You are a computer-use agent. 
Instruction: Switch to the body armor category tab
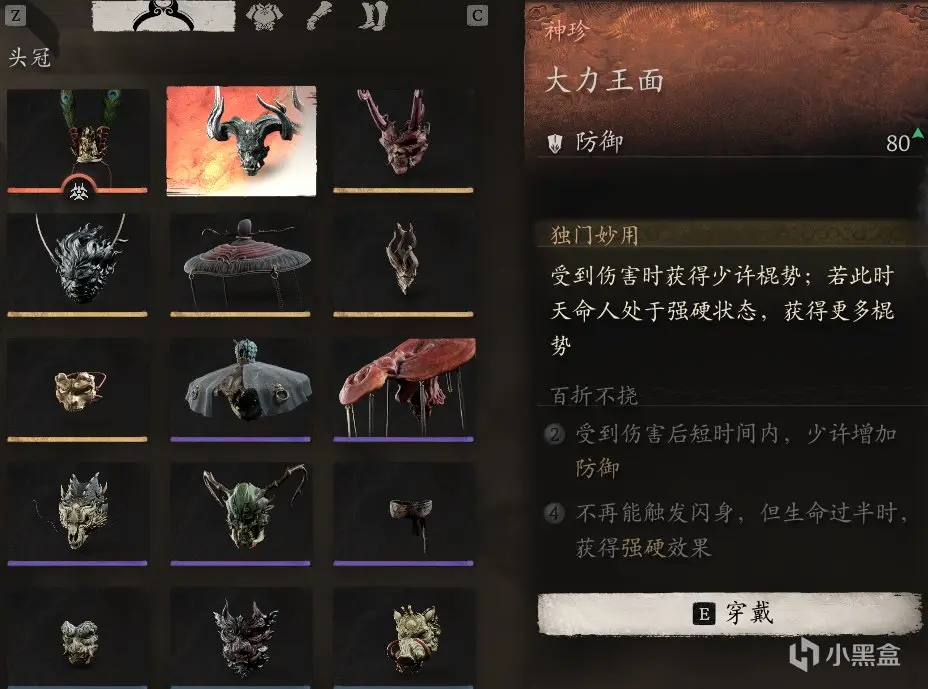coord(264,16)
